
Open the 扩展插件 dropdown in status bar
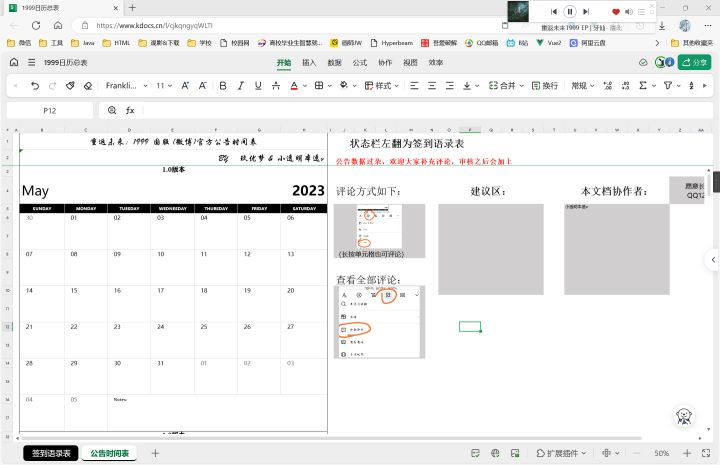tap(561, 453)
